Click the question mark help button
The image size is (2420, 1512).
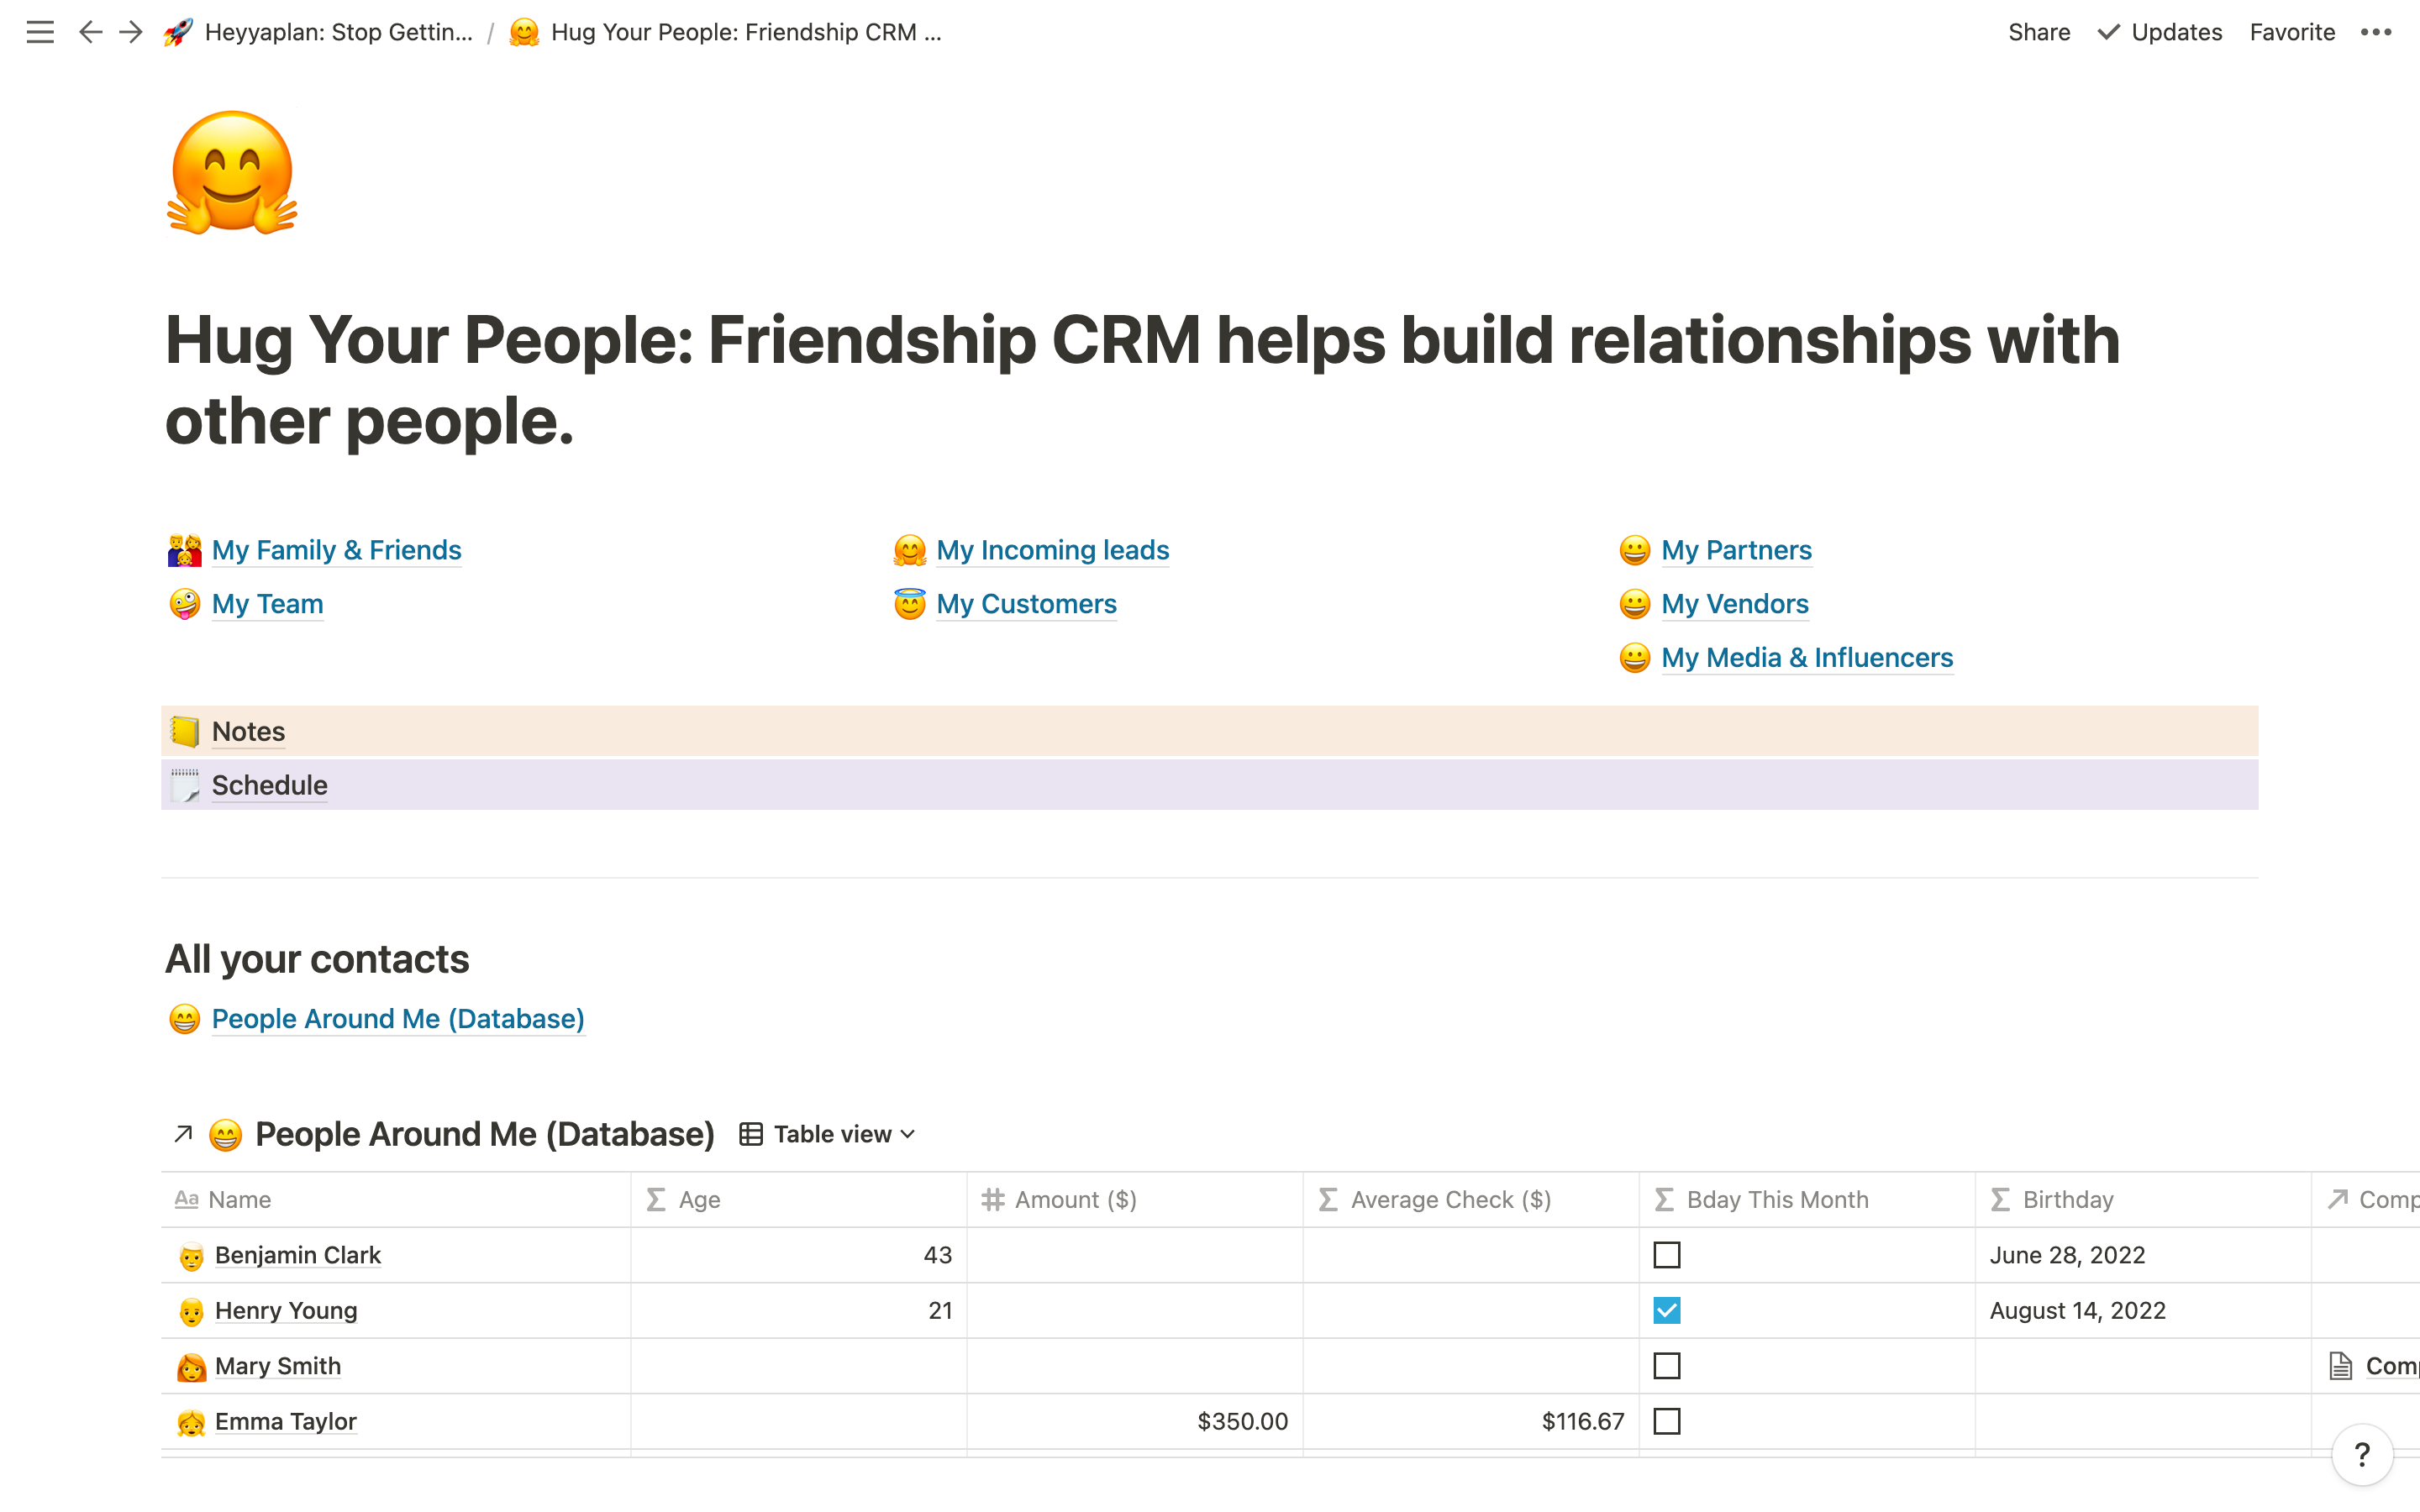click(x=2361, y=1454)
